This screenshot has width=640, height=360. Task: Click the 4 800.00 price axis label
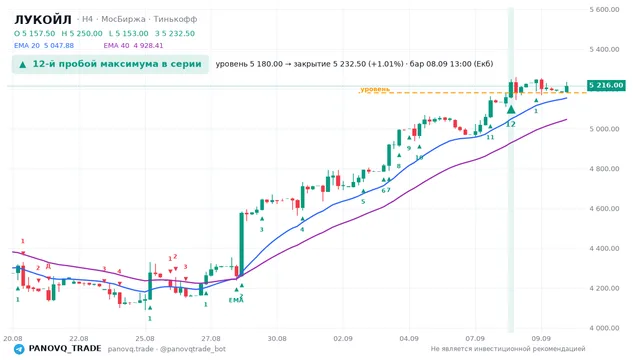pos(604,169)
